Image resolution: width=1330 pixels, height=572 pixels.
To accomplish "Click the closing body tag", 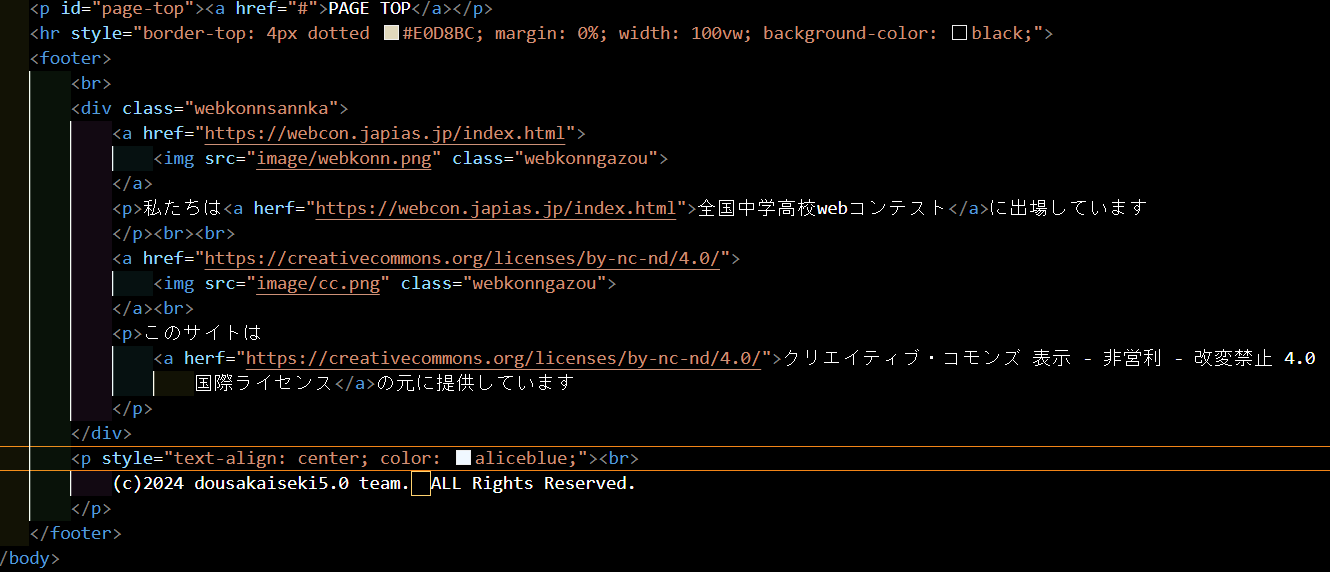I will pyautogui.click(x=28, y=558).
